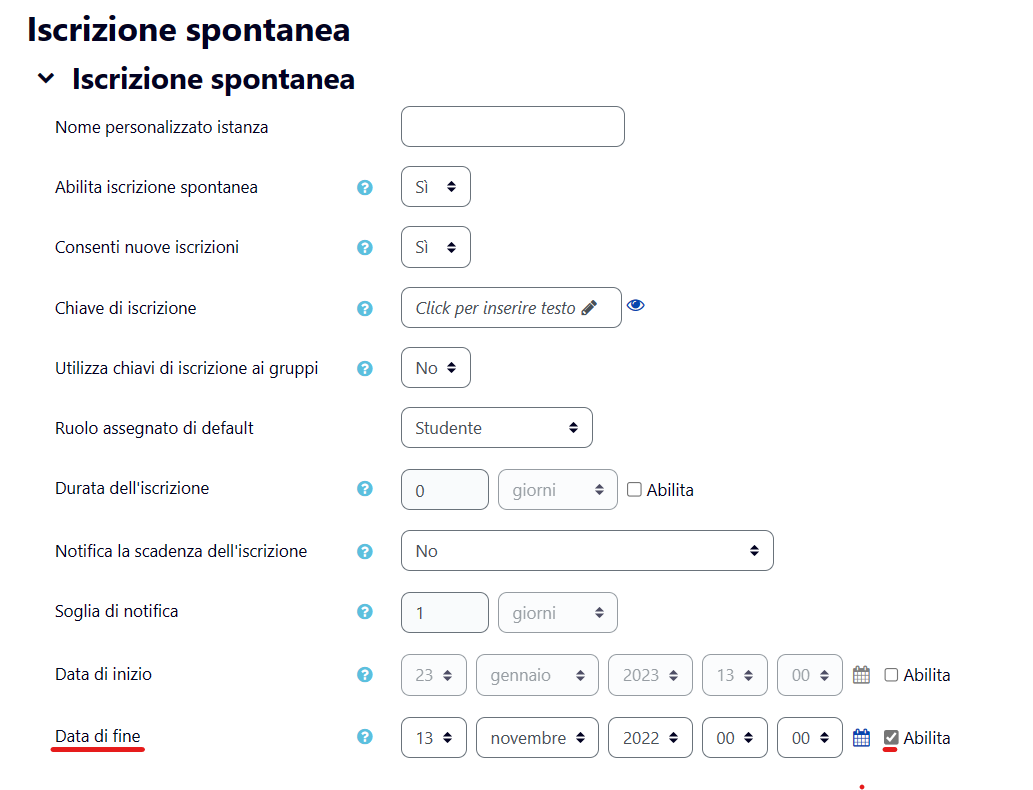The image size is (1033, 790).
Task: Tick Abilita checkbox for Data di inizio
Action: [x=891, y=675]
